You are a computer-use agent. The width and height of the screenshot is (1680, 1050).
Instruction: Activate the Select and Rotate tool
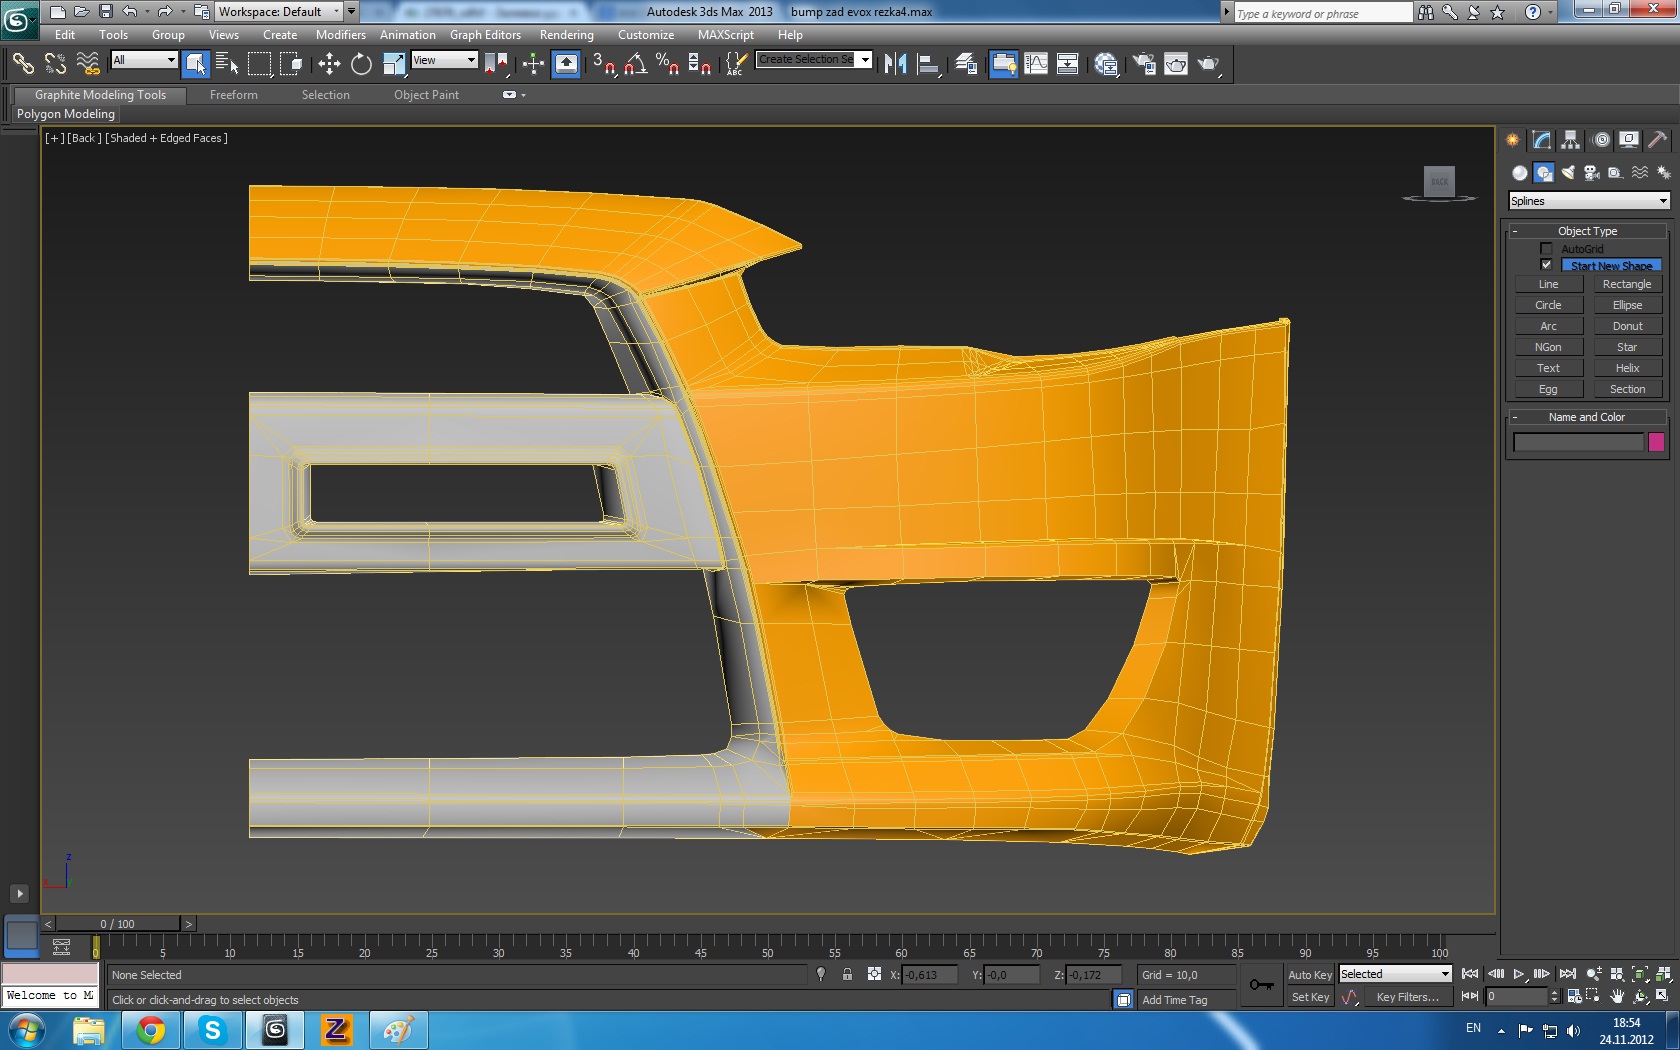pyautogui.click(x=361, y=64)
